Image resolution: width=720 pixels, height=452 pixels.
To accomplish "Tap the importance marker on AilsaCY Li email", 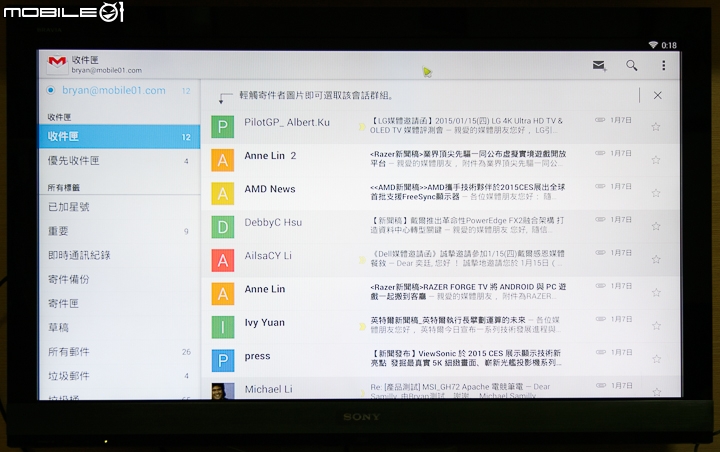I will [x=362, y=260].
